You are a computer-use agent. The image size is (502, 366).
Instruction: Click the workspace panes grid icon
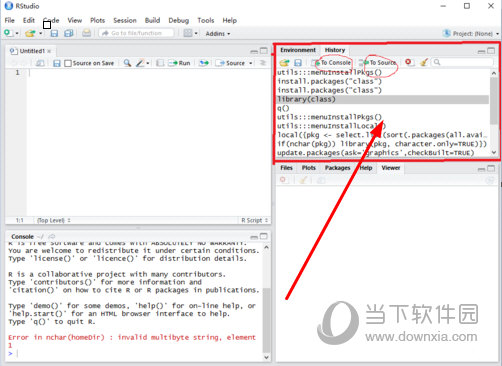pos(188,33)
